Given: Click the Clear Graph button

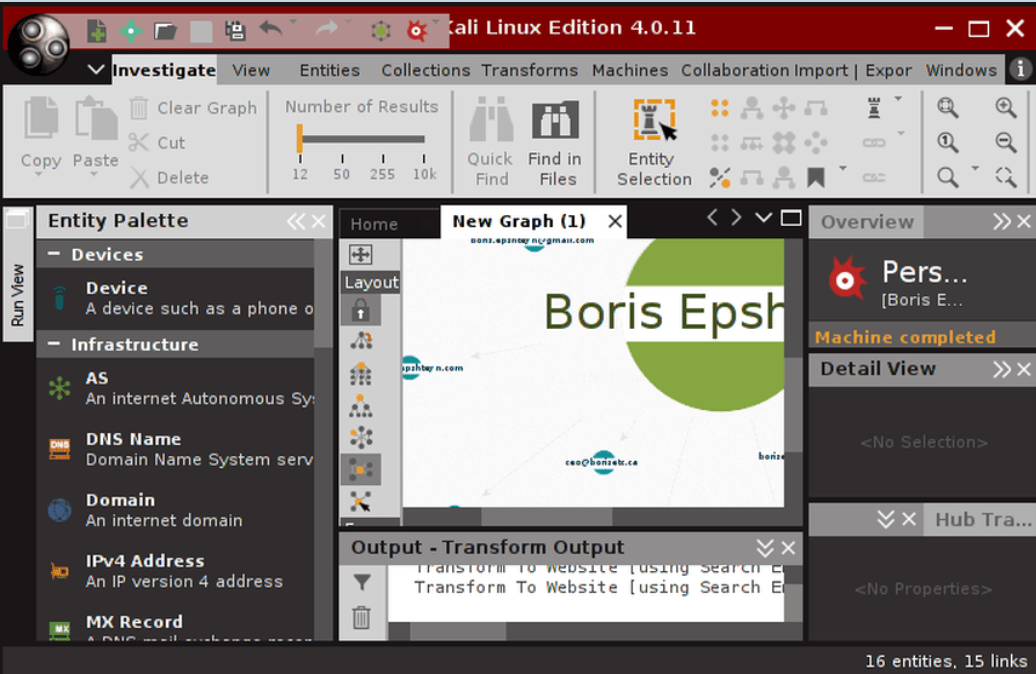Looking at the screenshot, I should 194,108.
